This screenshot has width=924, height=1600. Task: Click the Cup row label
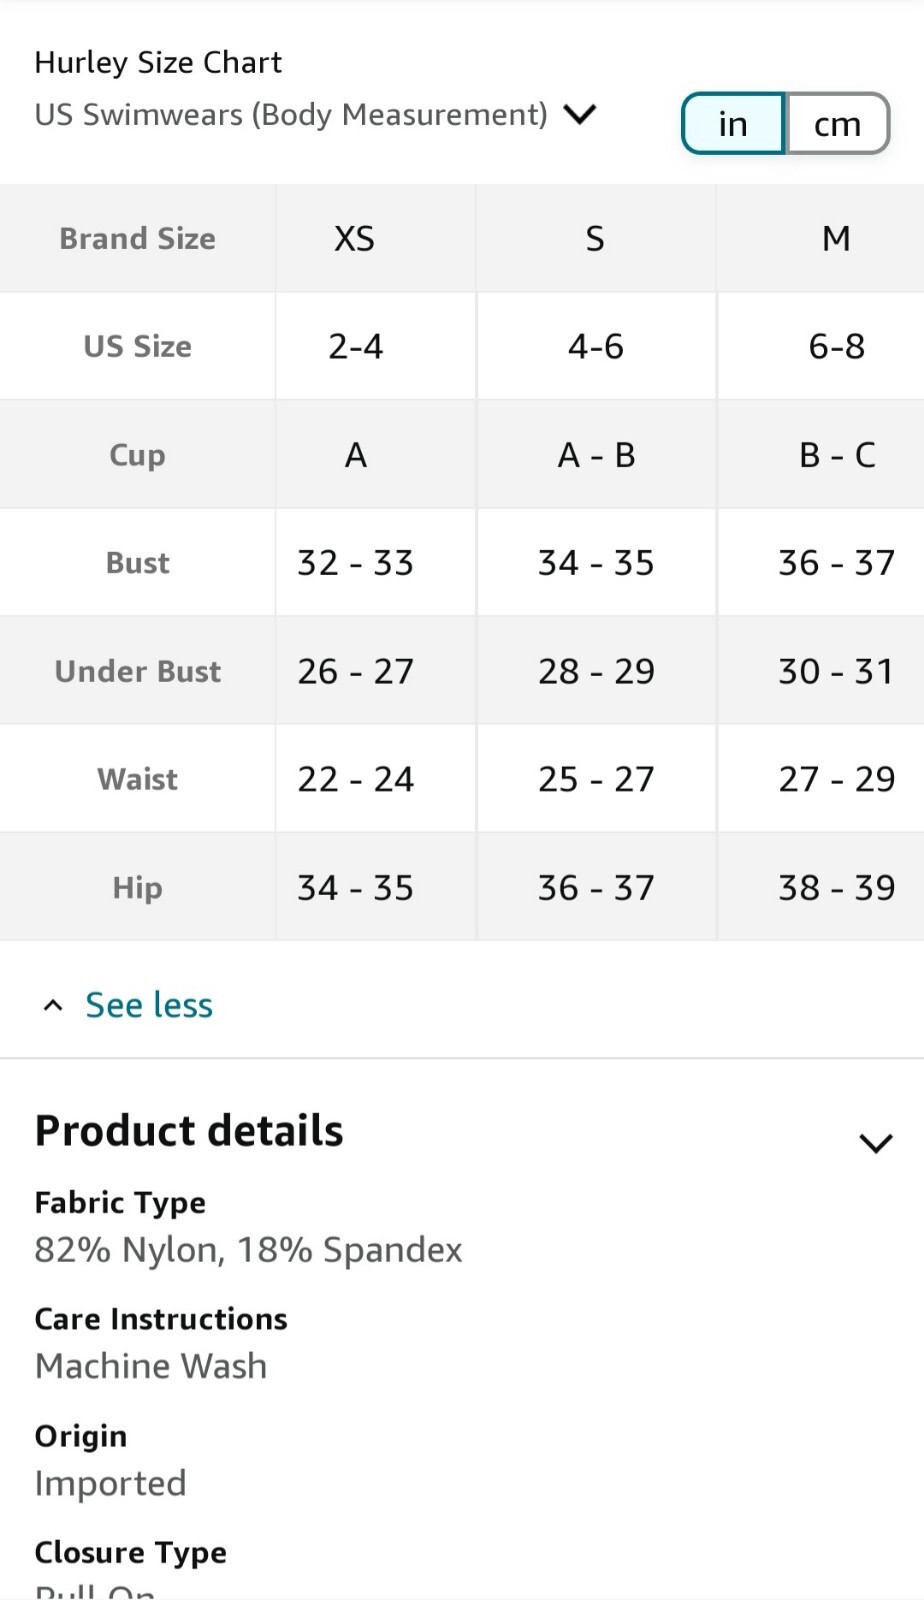coord(138,455)
